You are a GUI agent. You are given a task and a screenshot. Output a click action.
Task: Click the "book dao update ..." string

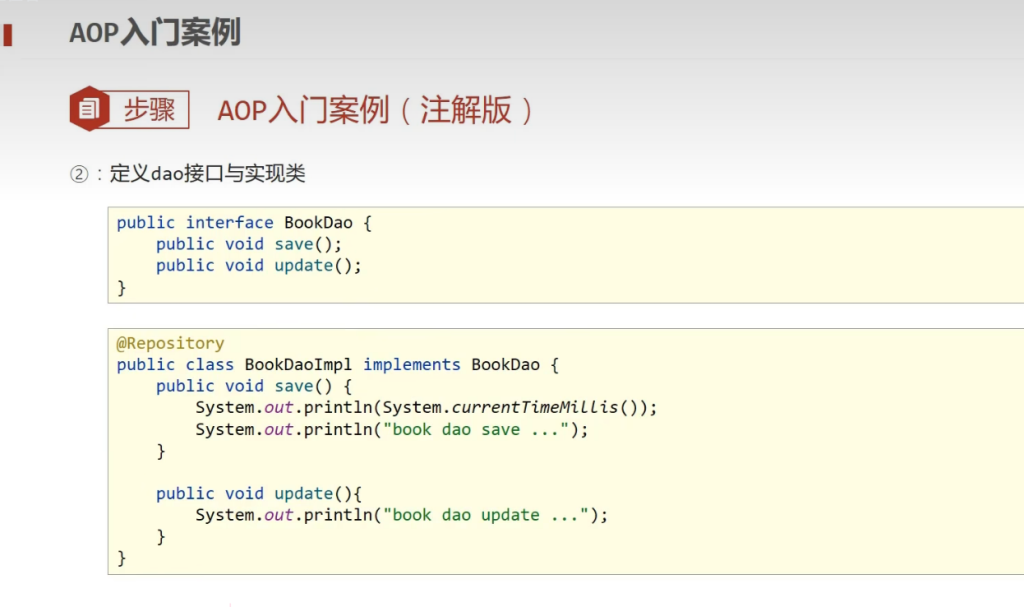(486, 516)
